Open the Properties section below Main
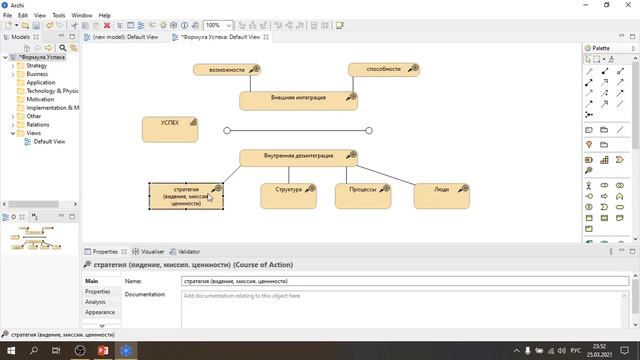Image resolution: width=640 pixels, height=360 pixels. [x=98, y=291]
